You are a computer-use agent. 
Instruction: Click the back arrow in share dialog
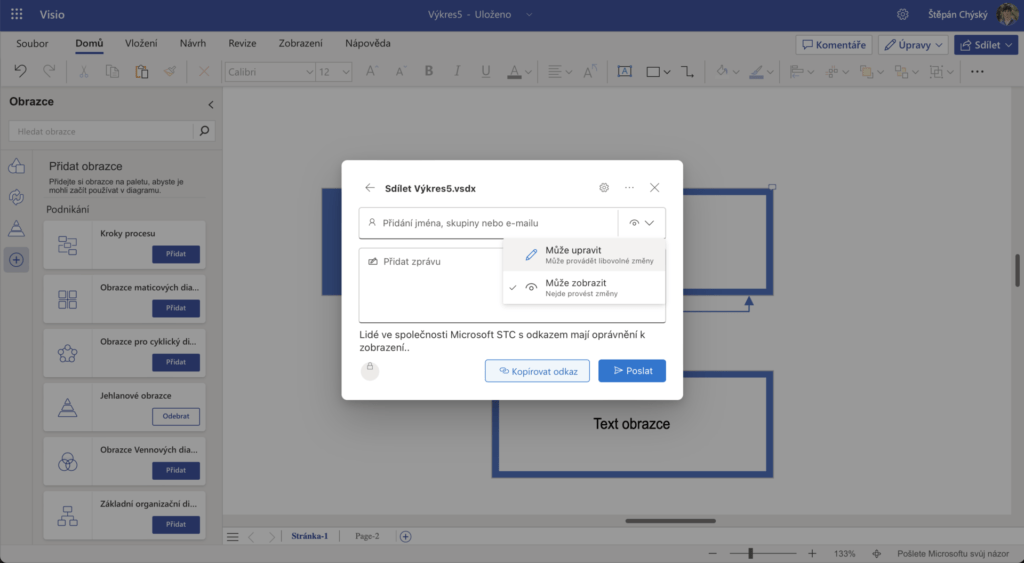tap(370, 187)
